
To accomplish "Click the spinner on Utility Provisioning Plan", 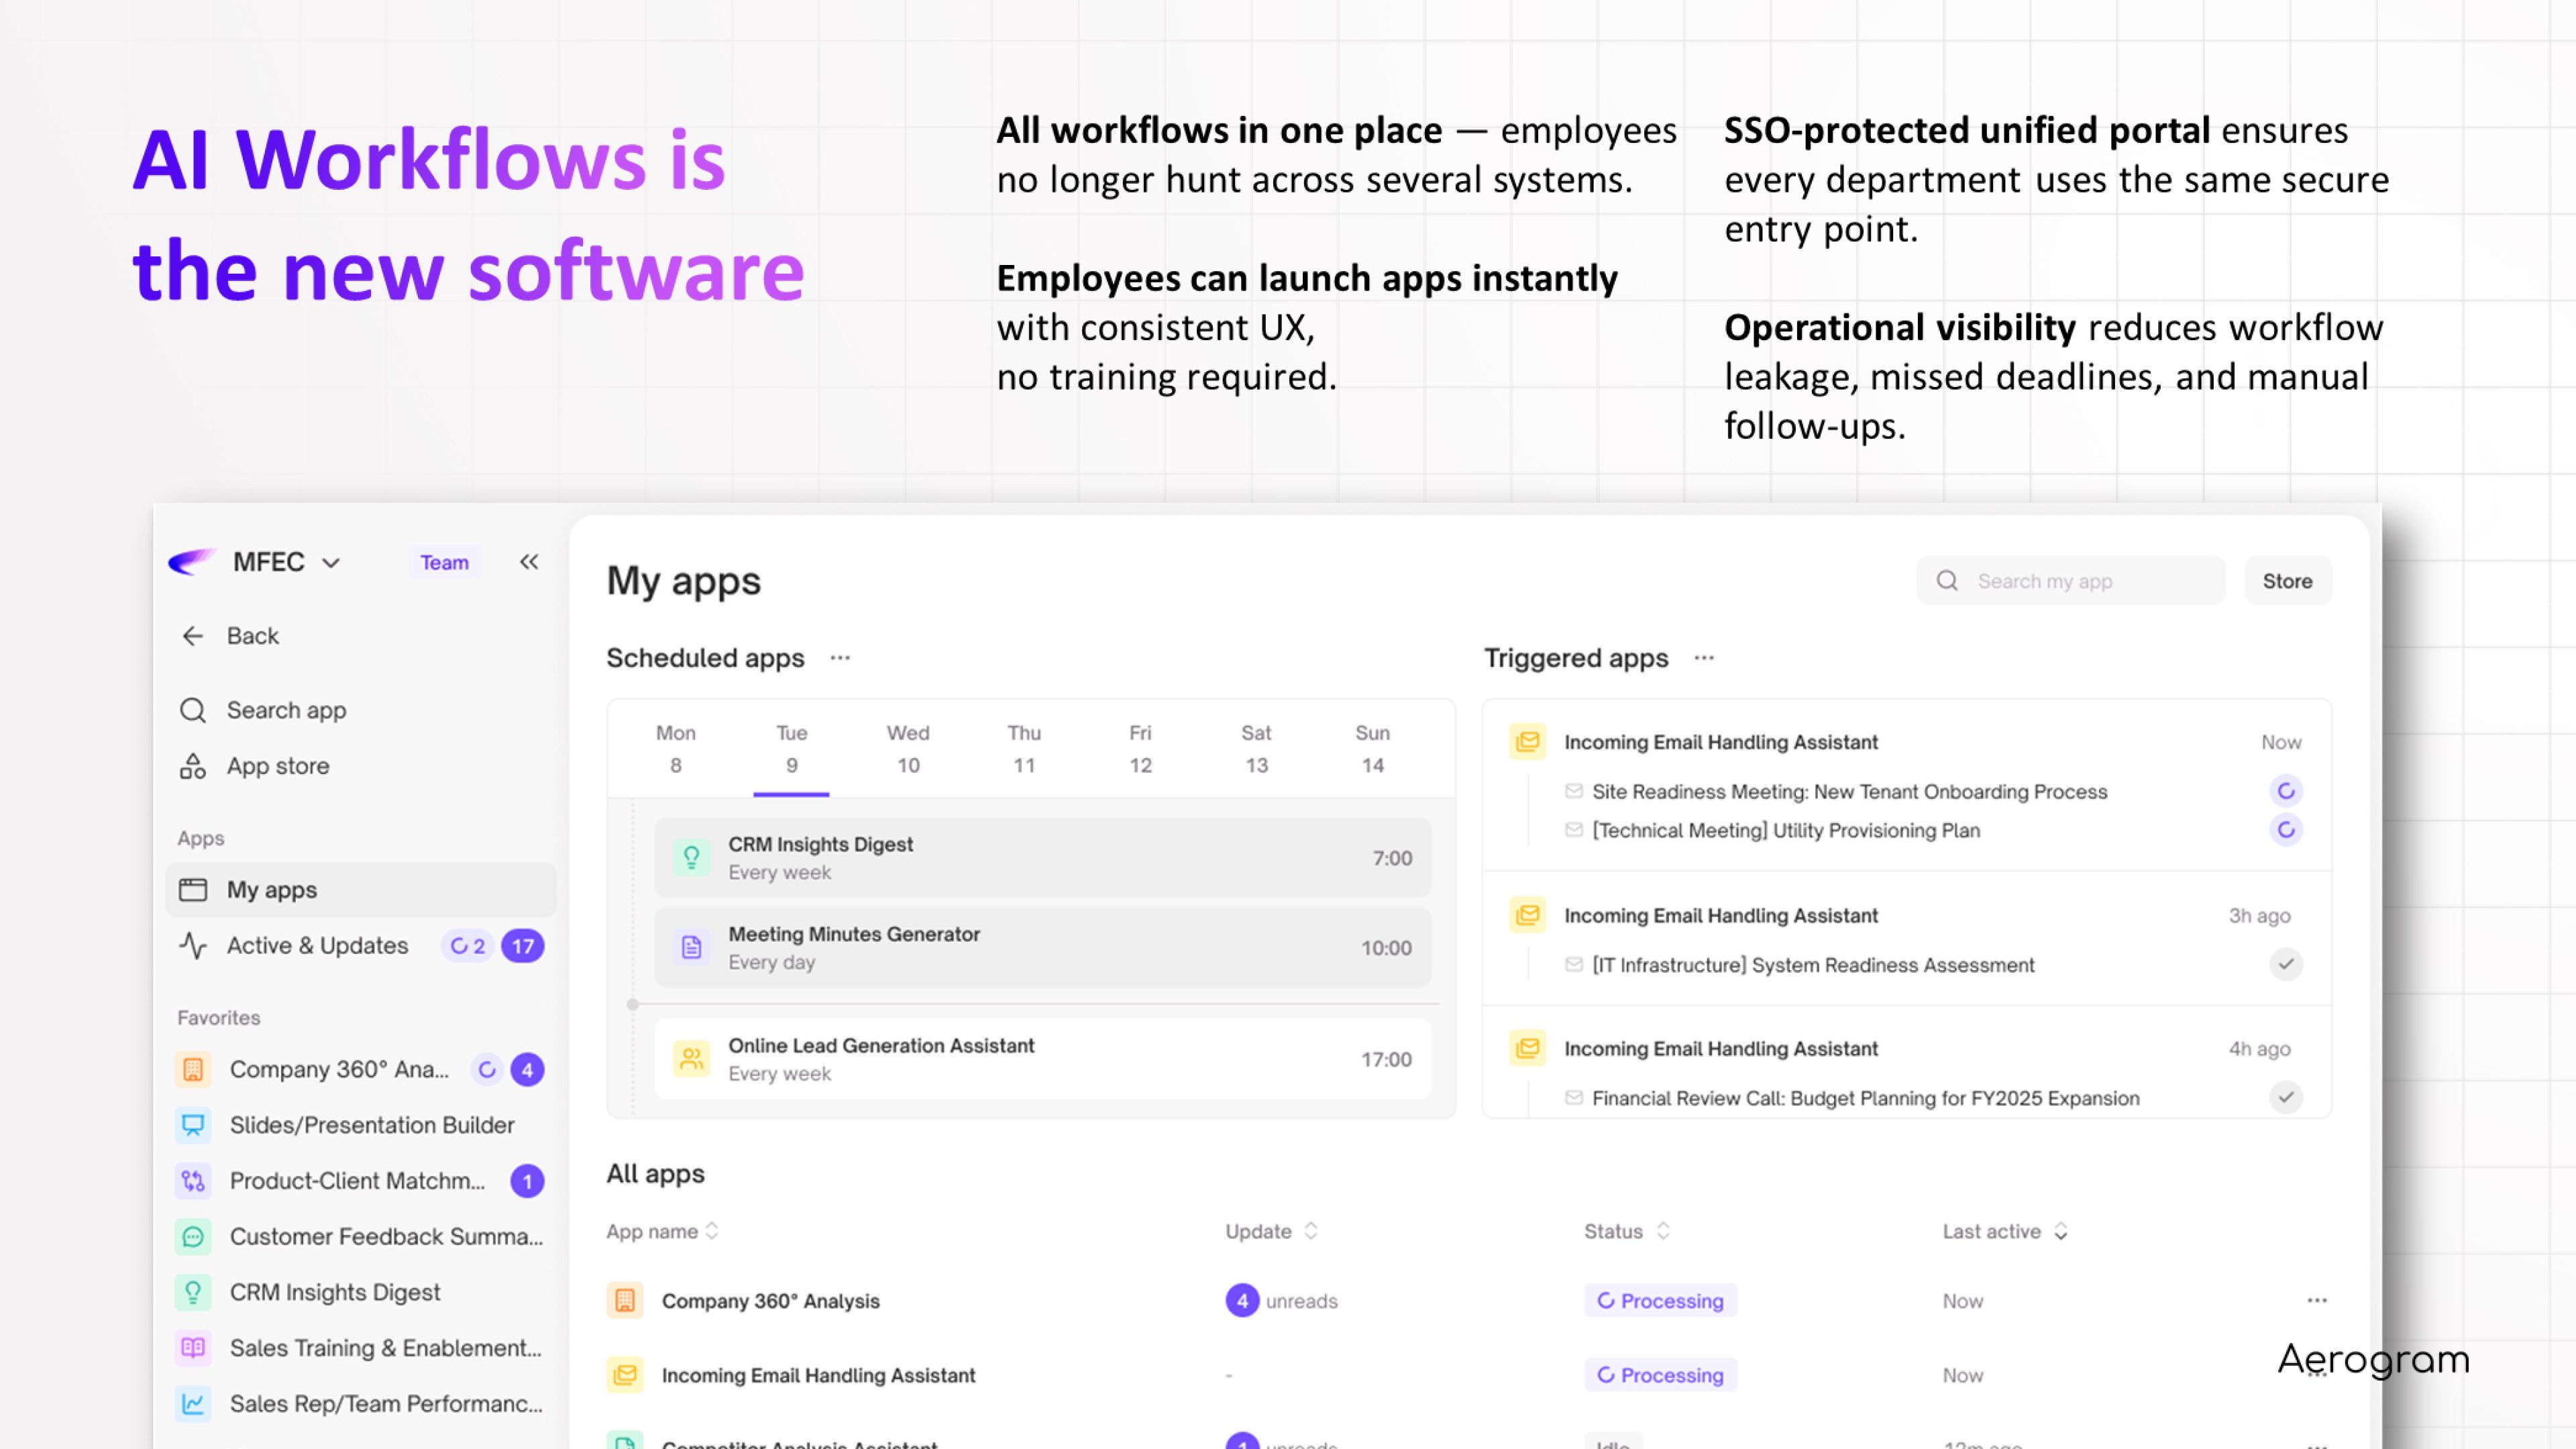I will click(x=2285, y=830).
